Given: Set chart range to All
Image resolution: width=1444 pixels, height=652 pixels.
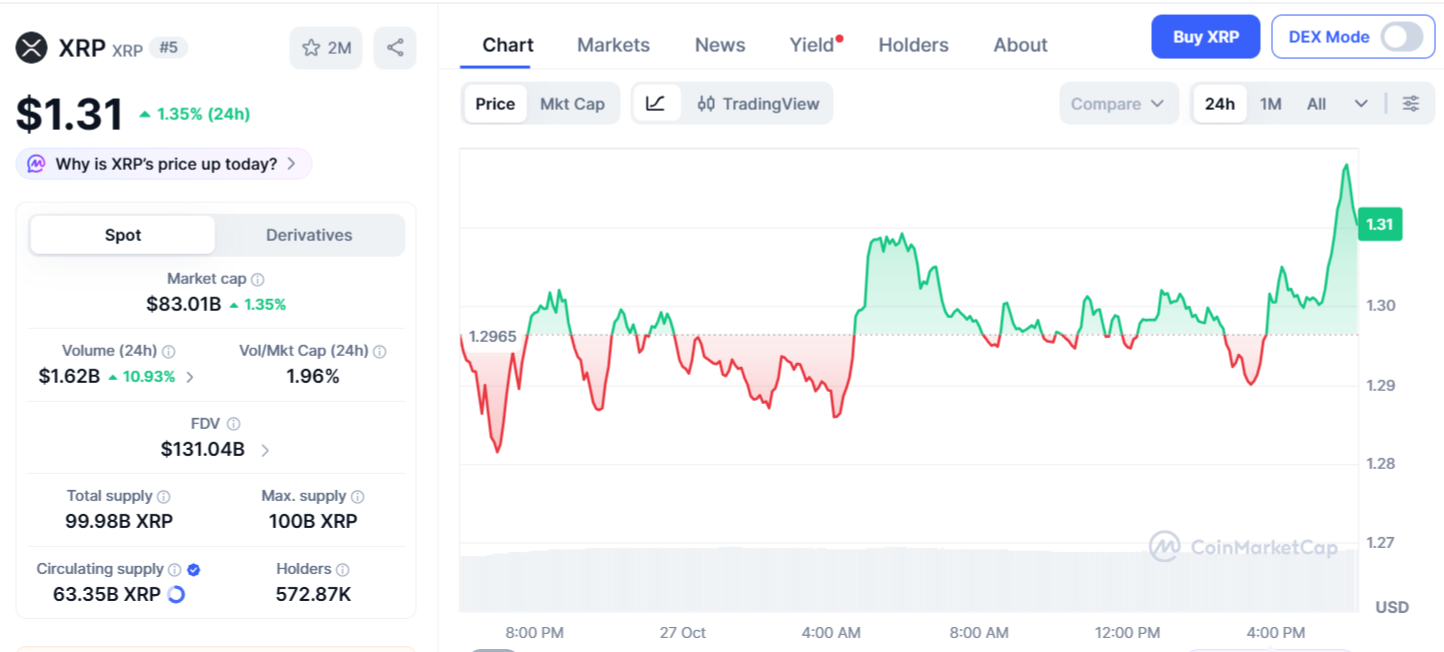Looking at the screenshot, I should point(1316,103).
